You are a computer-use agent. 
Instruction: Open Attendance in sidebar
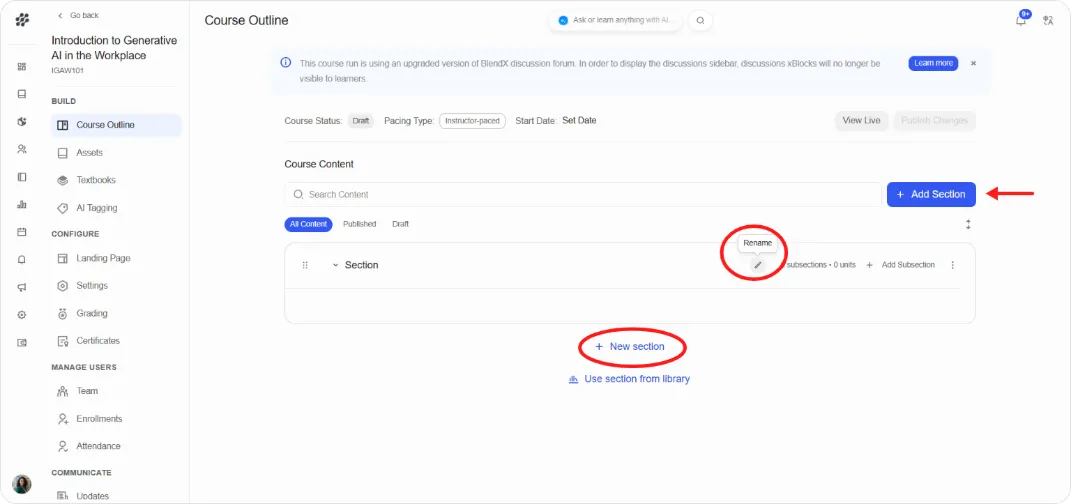click(x=116, y=446)
